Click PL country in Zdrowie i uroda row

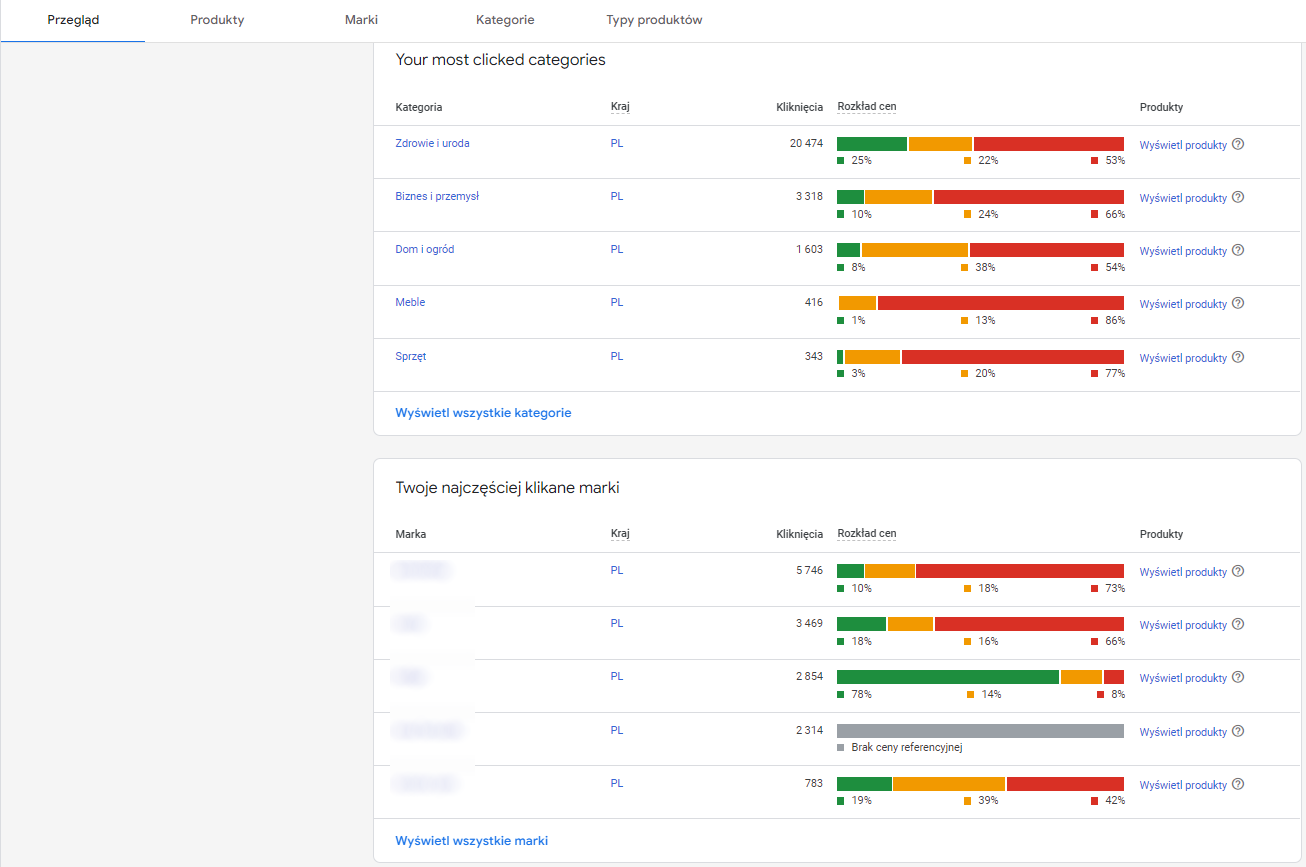(x=617, y=143)
